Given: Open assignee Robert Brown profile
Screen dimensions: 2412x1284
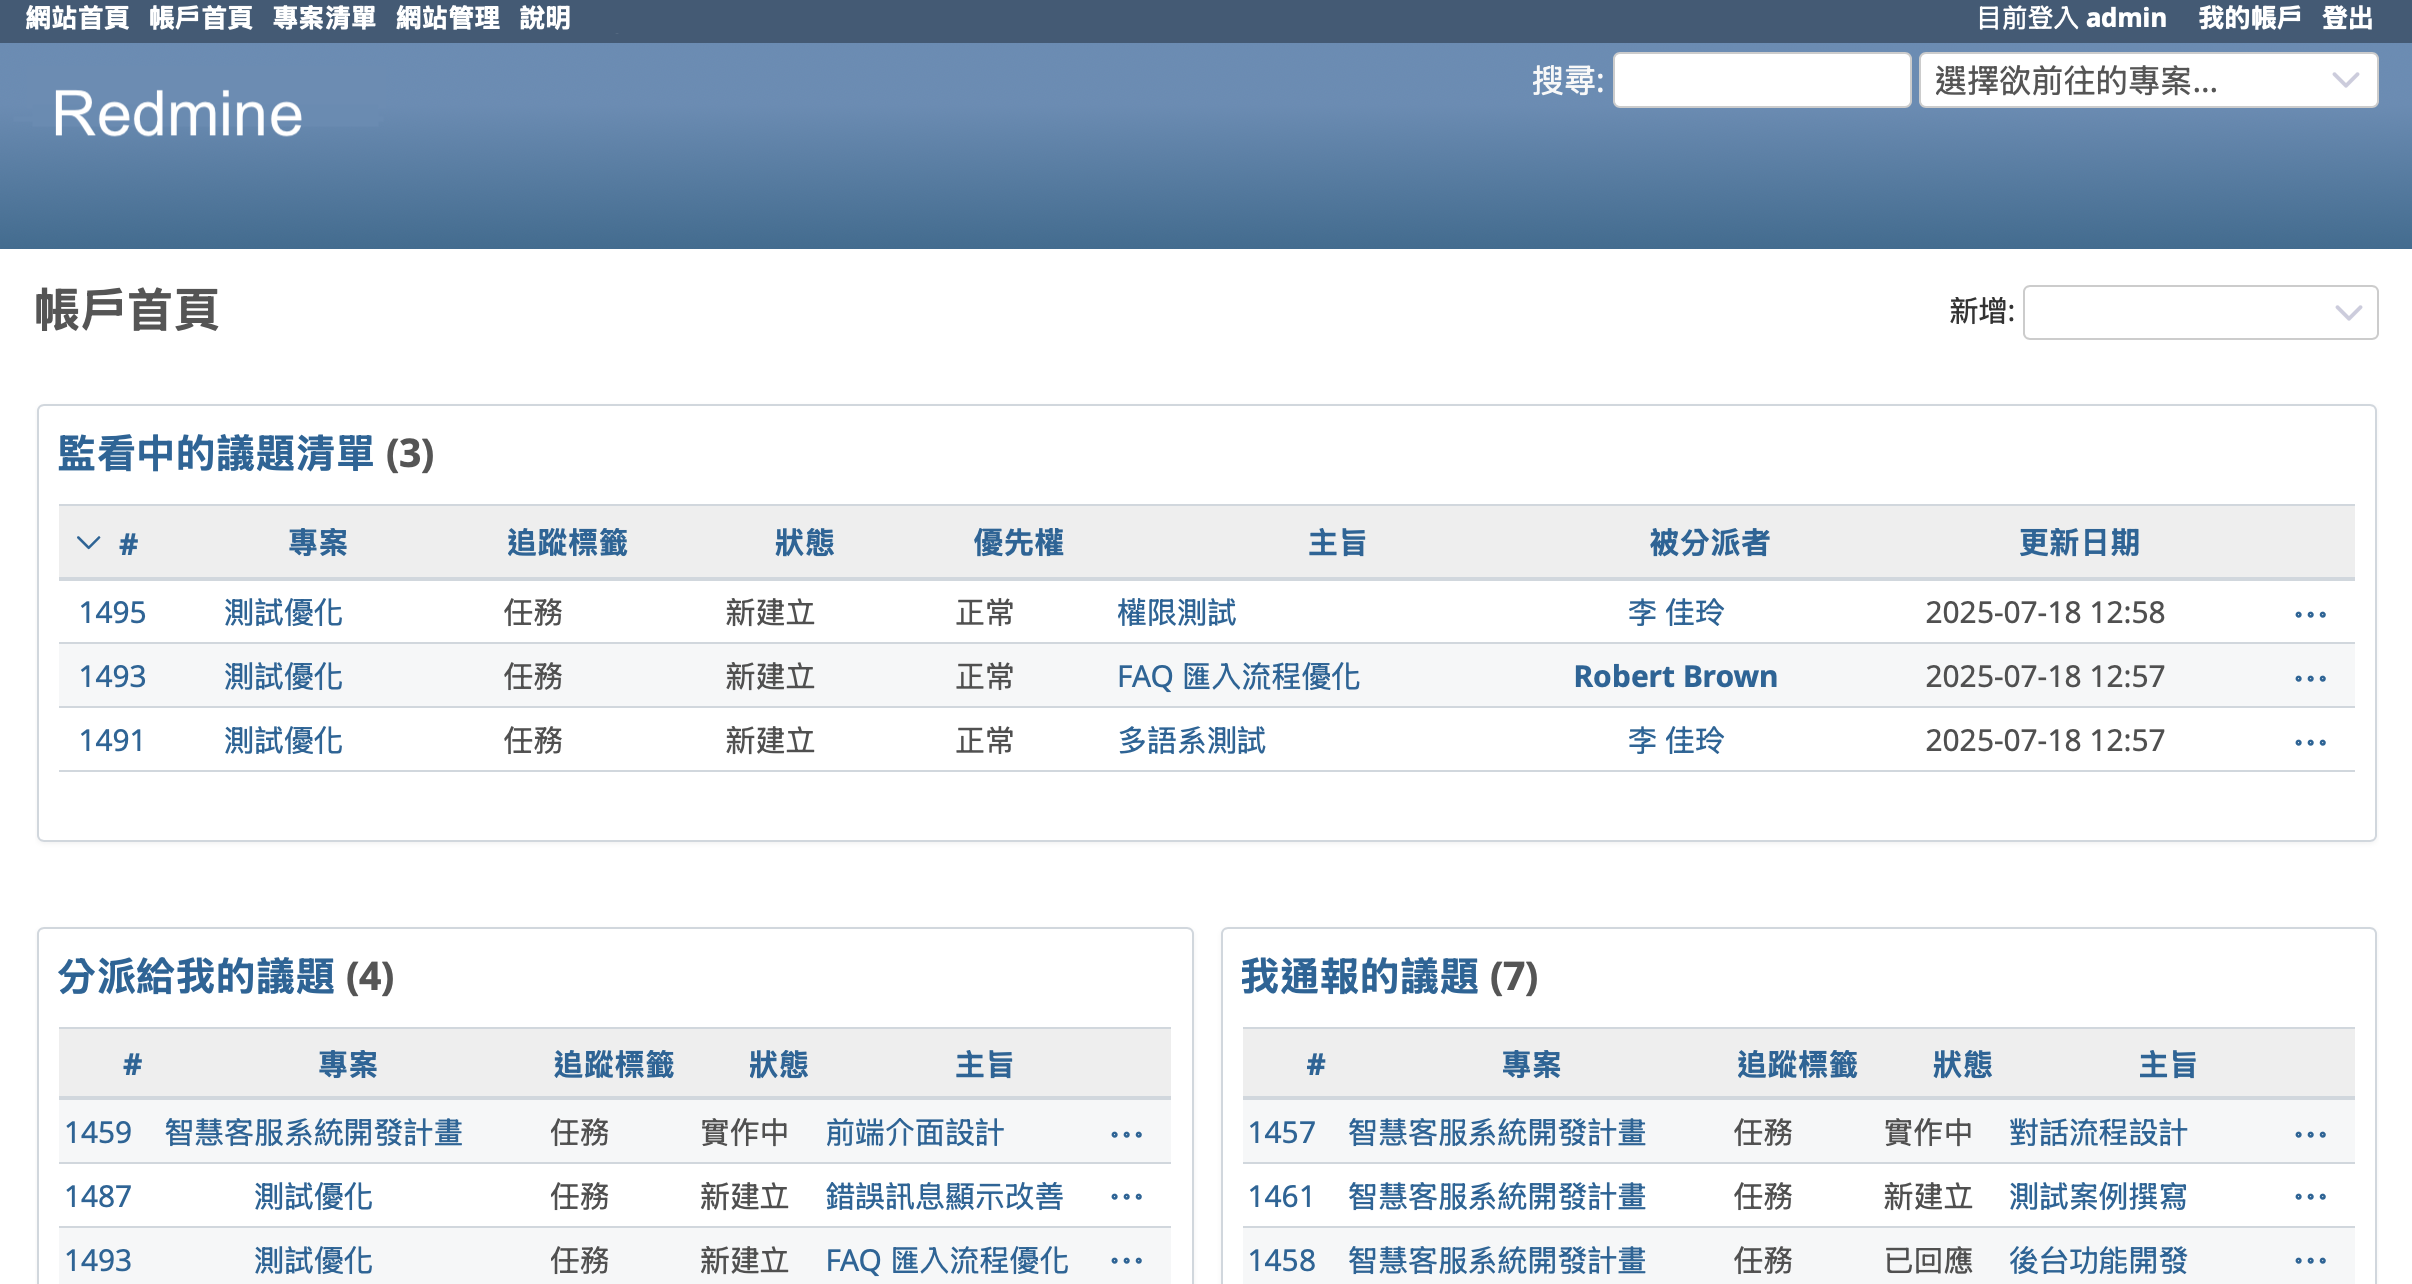Looking at the screenshot, I should pyautogui.click(x=1676, y=676).
